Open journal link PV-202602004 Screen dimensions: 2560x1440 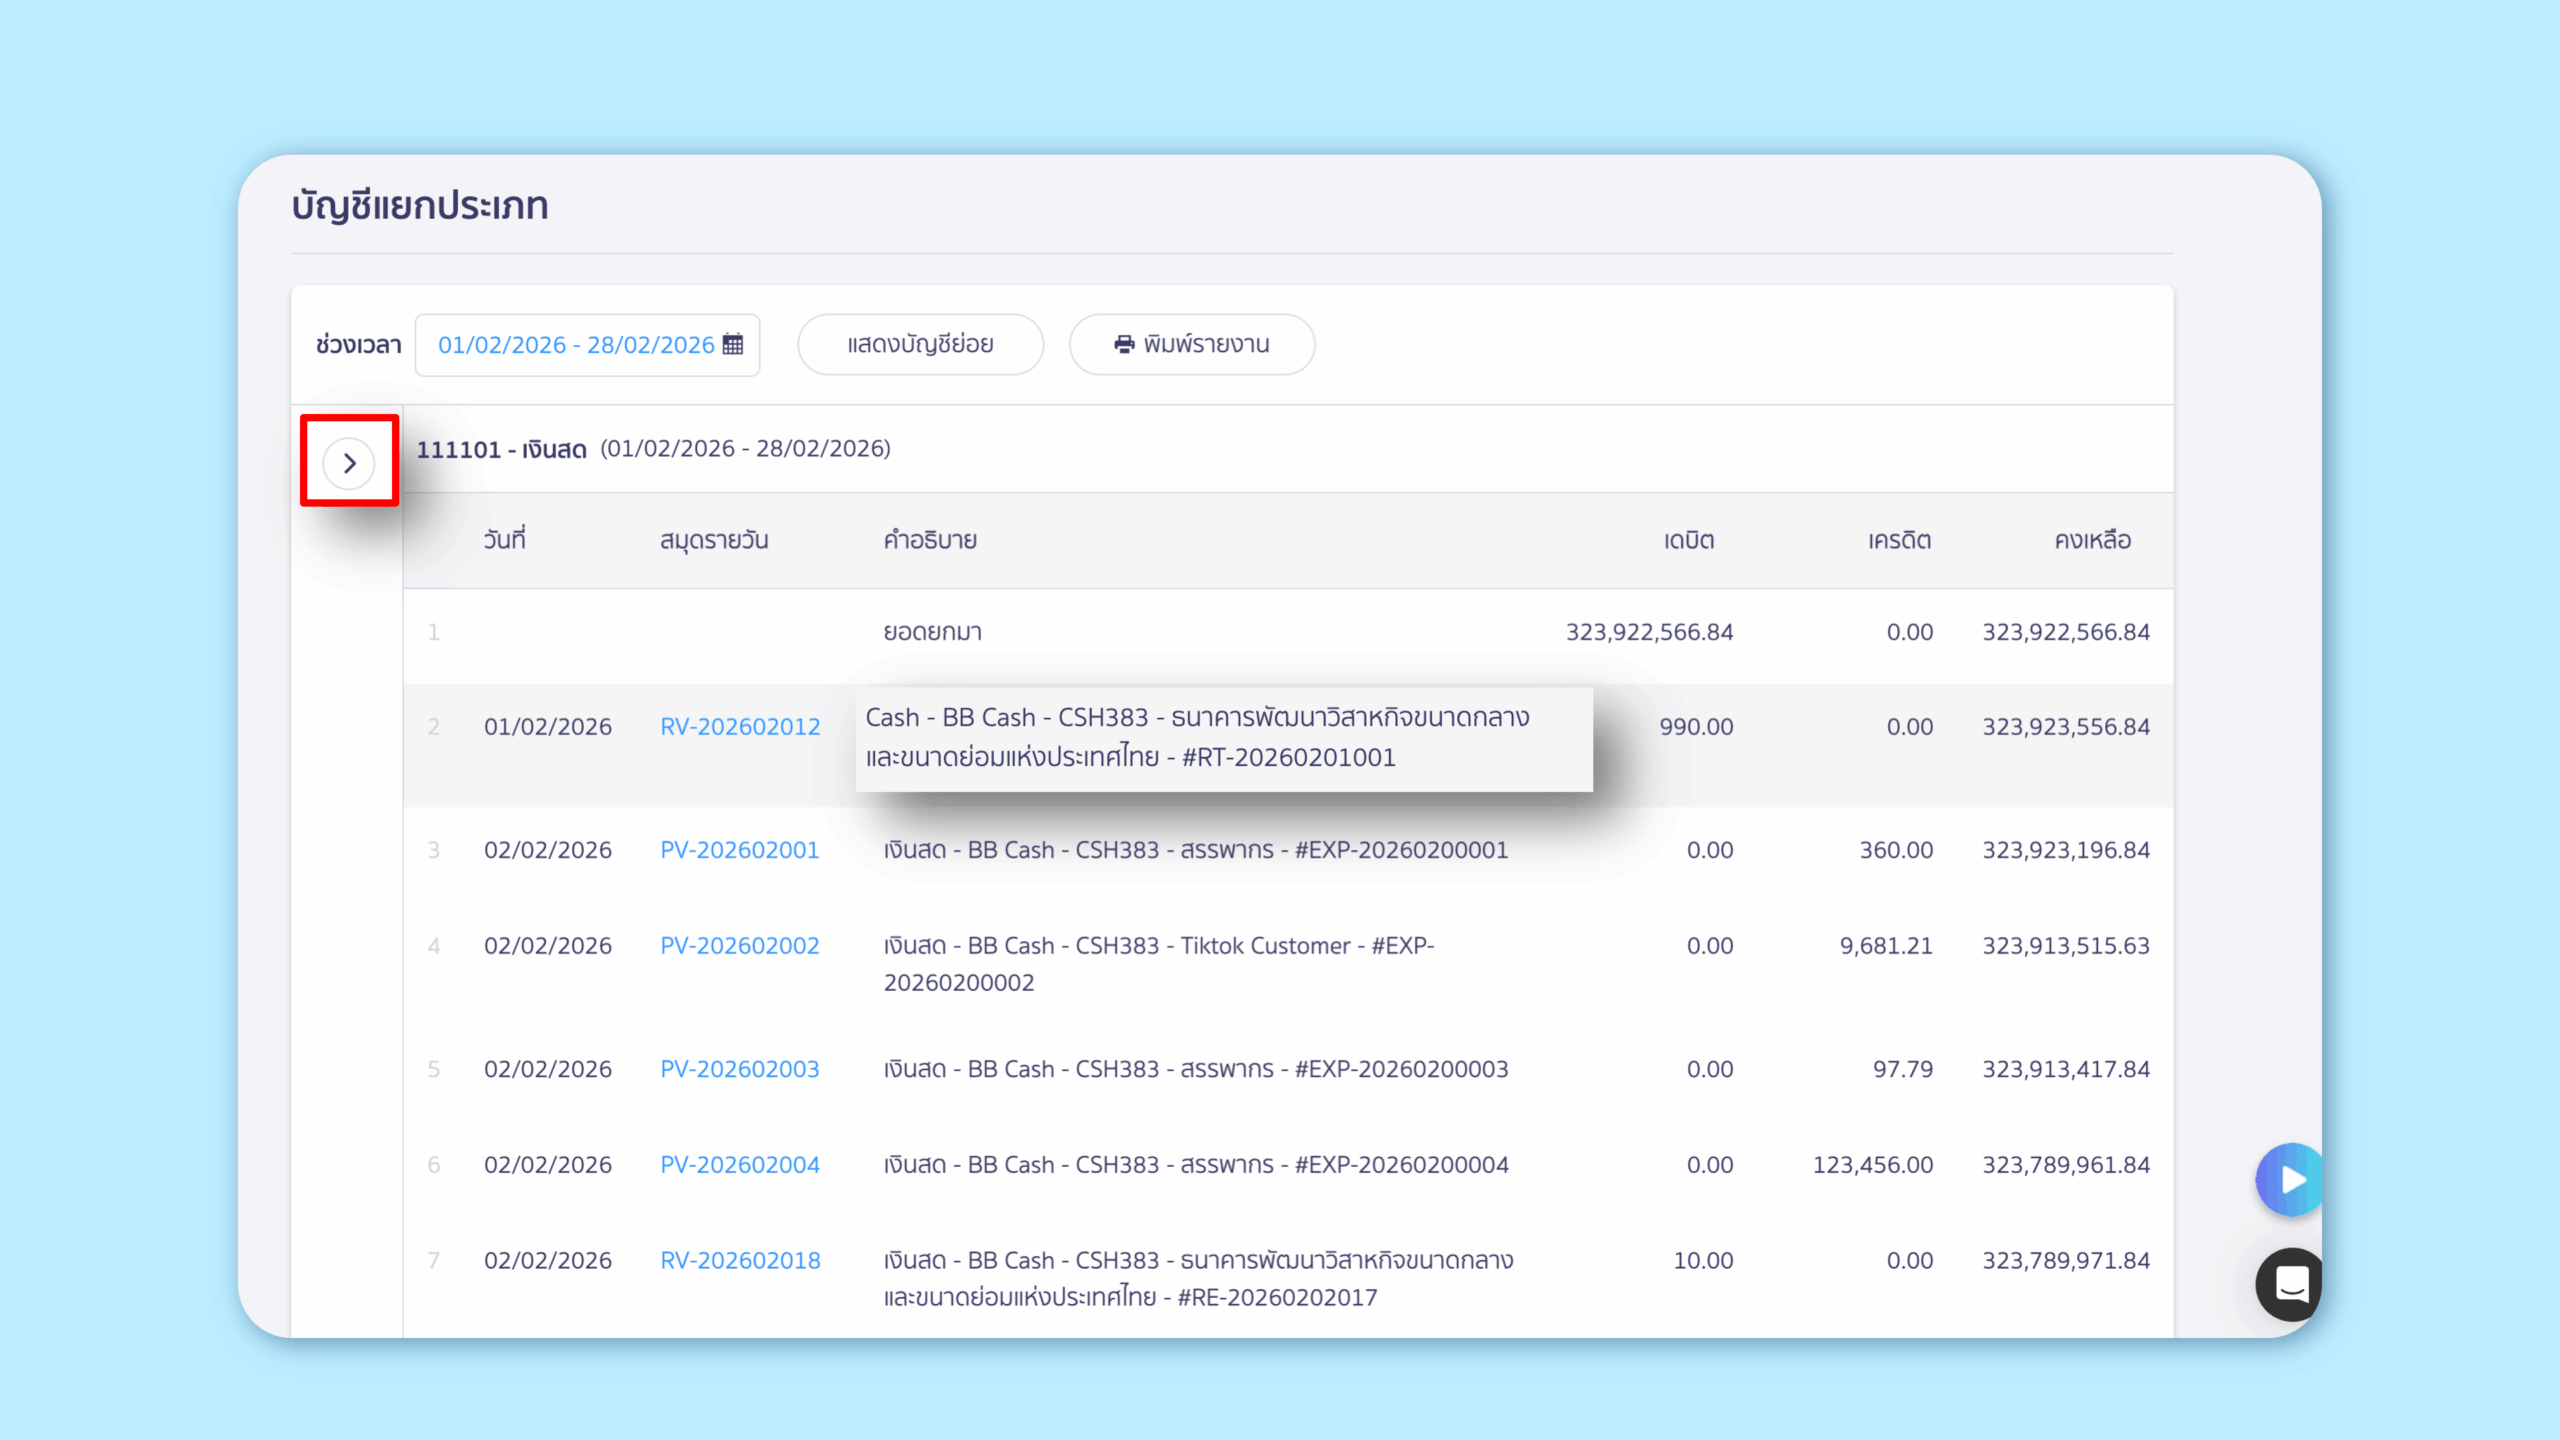pos(739,1165)
